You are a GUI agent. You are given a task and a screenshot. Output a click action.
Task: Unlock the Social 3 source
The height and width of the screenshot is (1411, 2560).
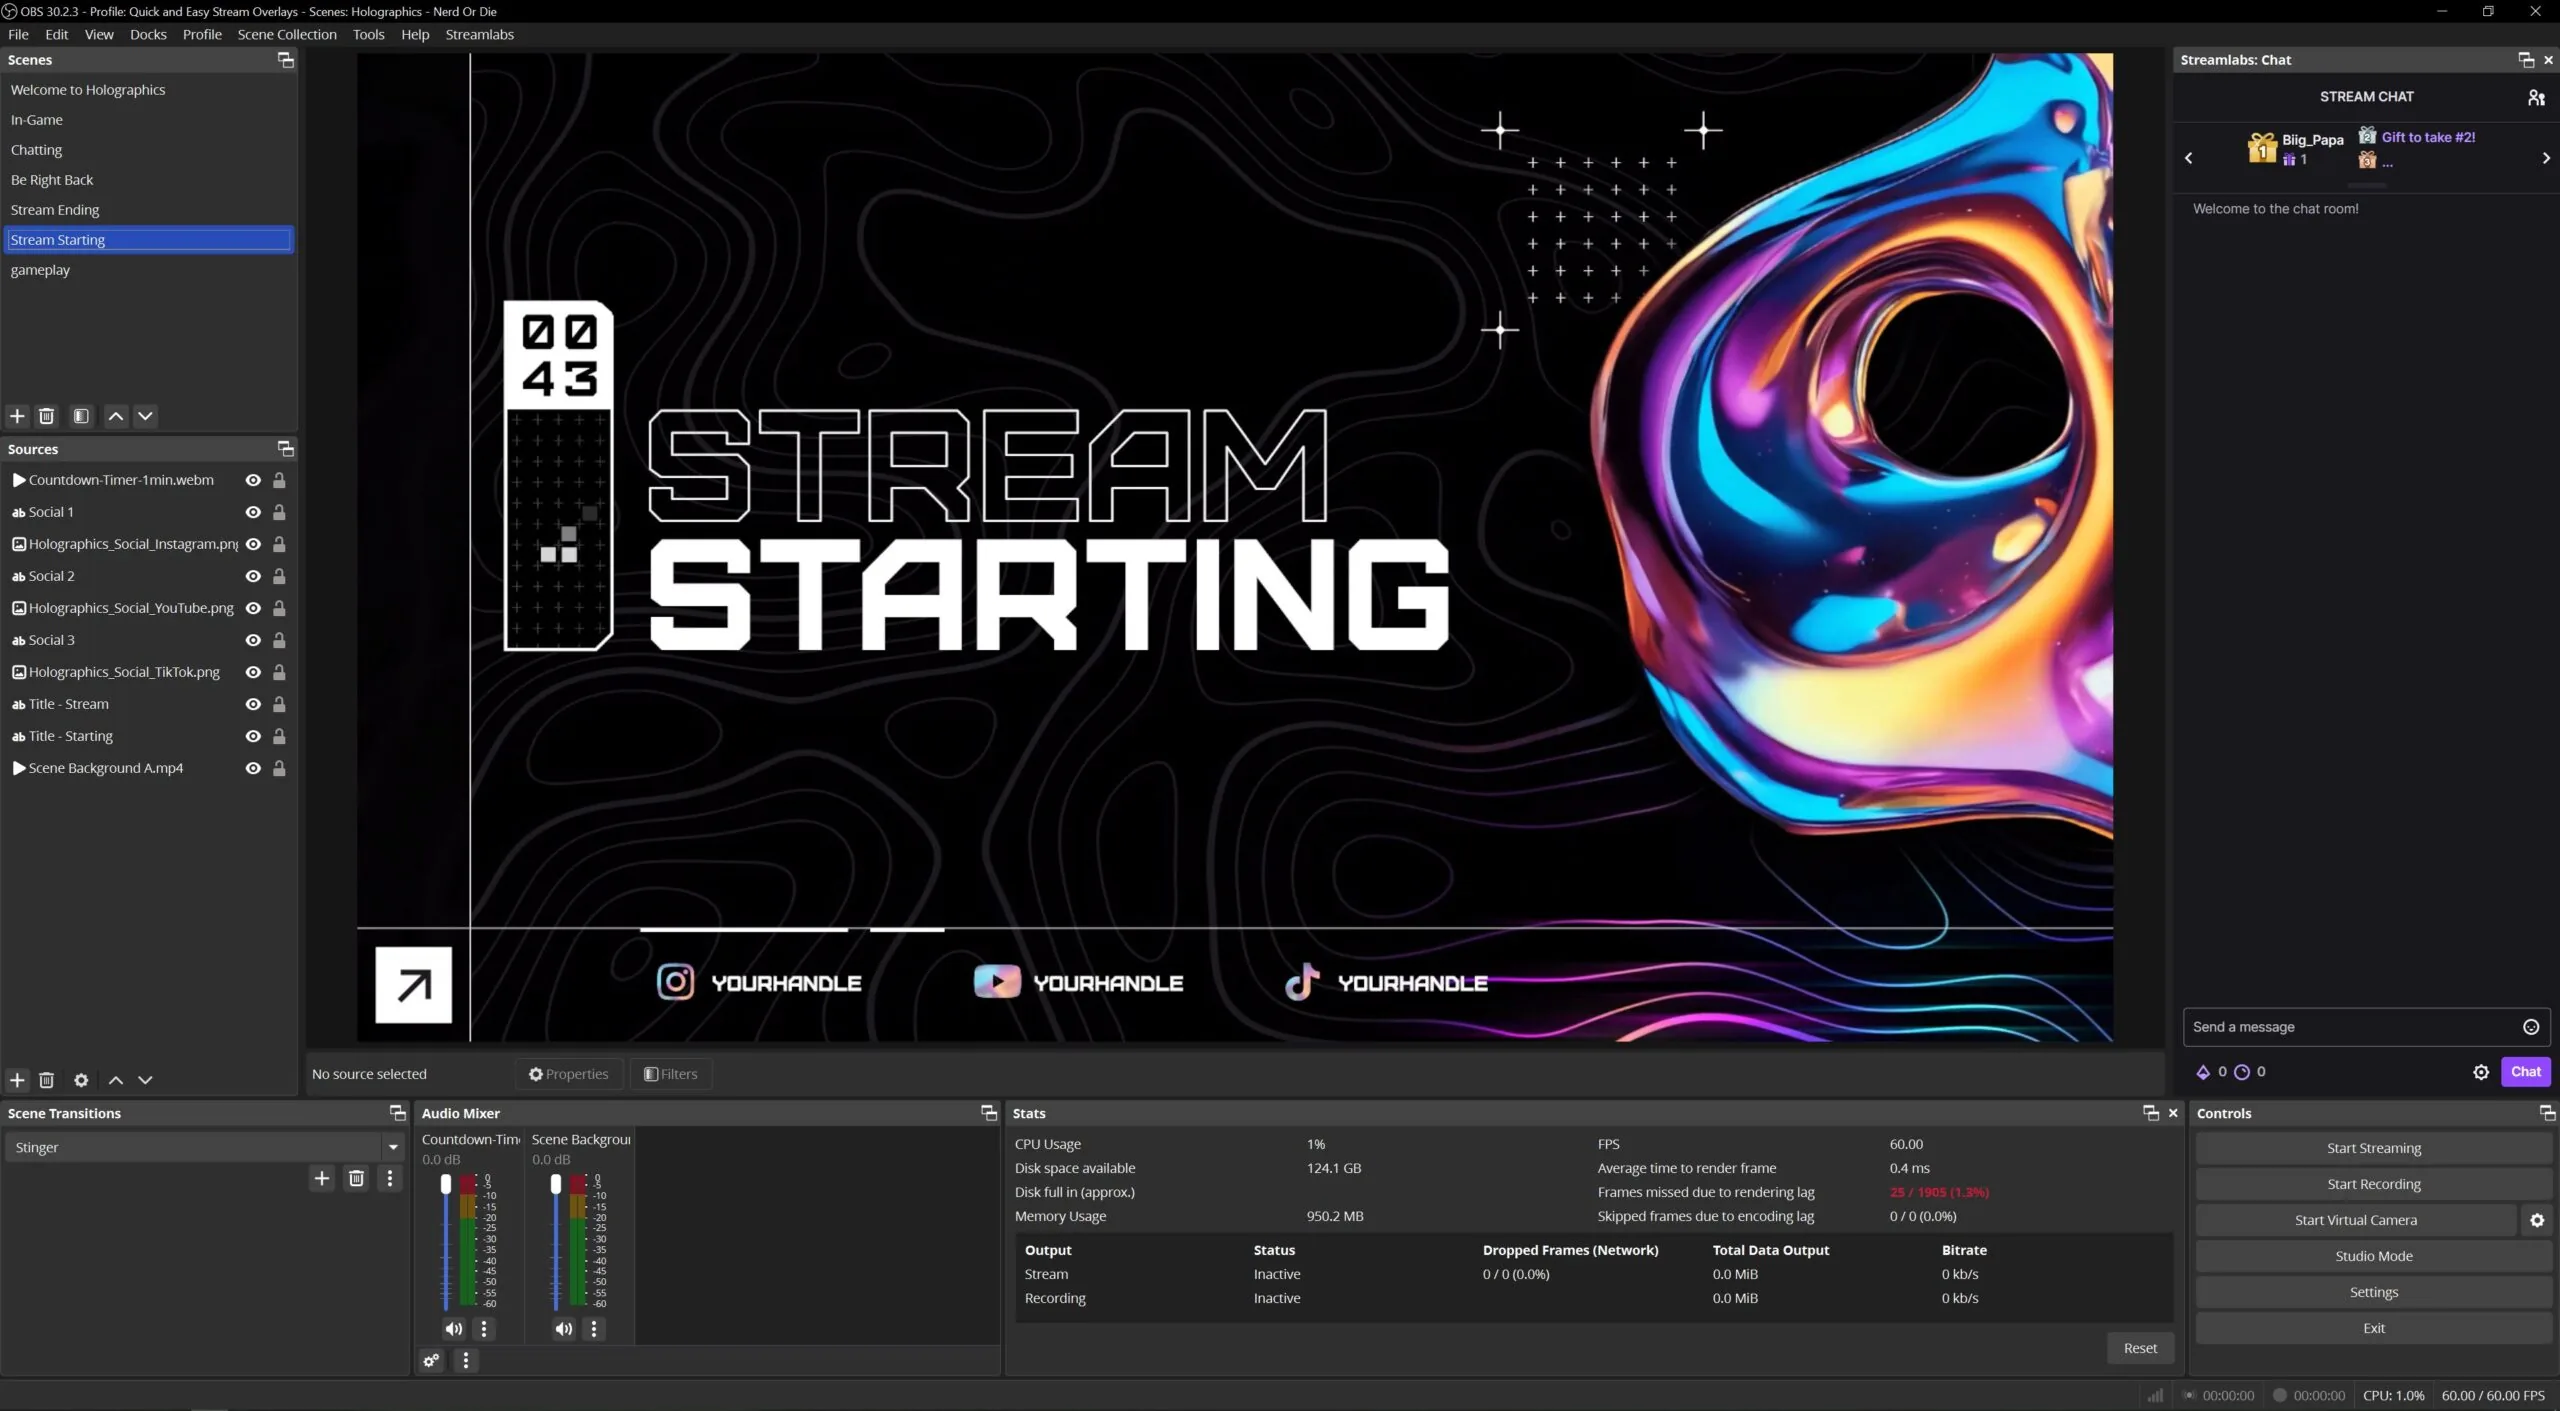point(279,640)
